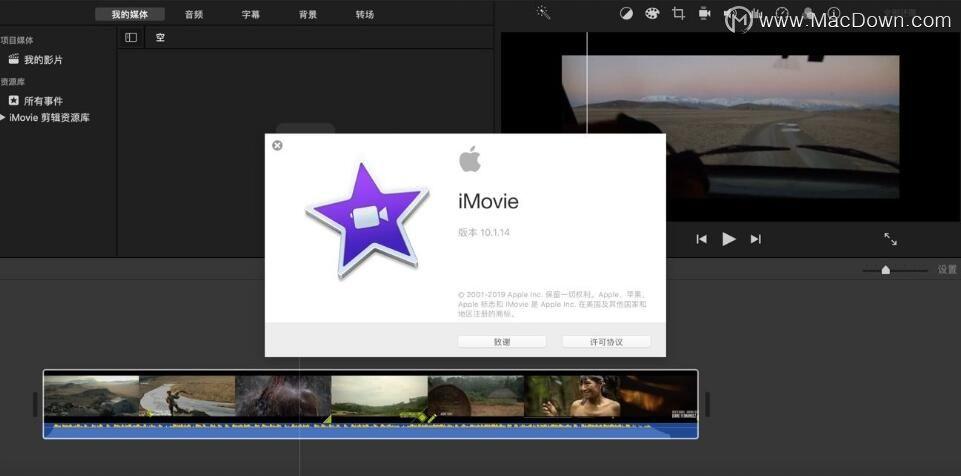The image size is (961, 476).
Task: Toggle the media sidebar panel icon
Action: pyautogui.click(x=131, y=37)
